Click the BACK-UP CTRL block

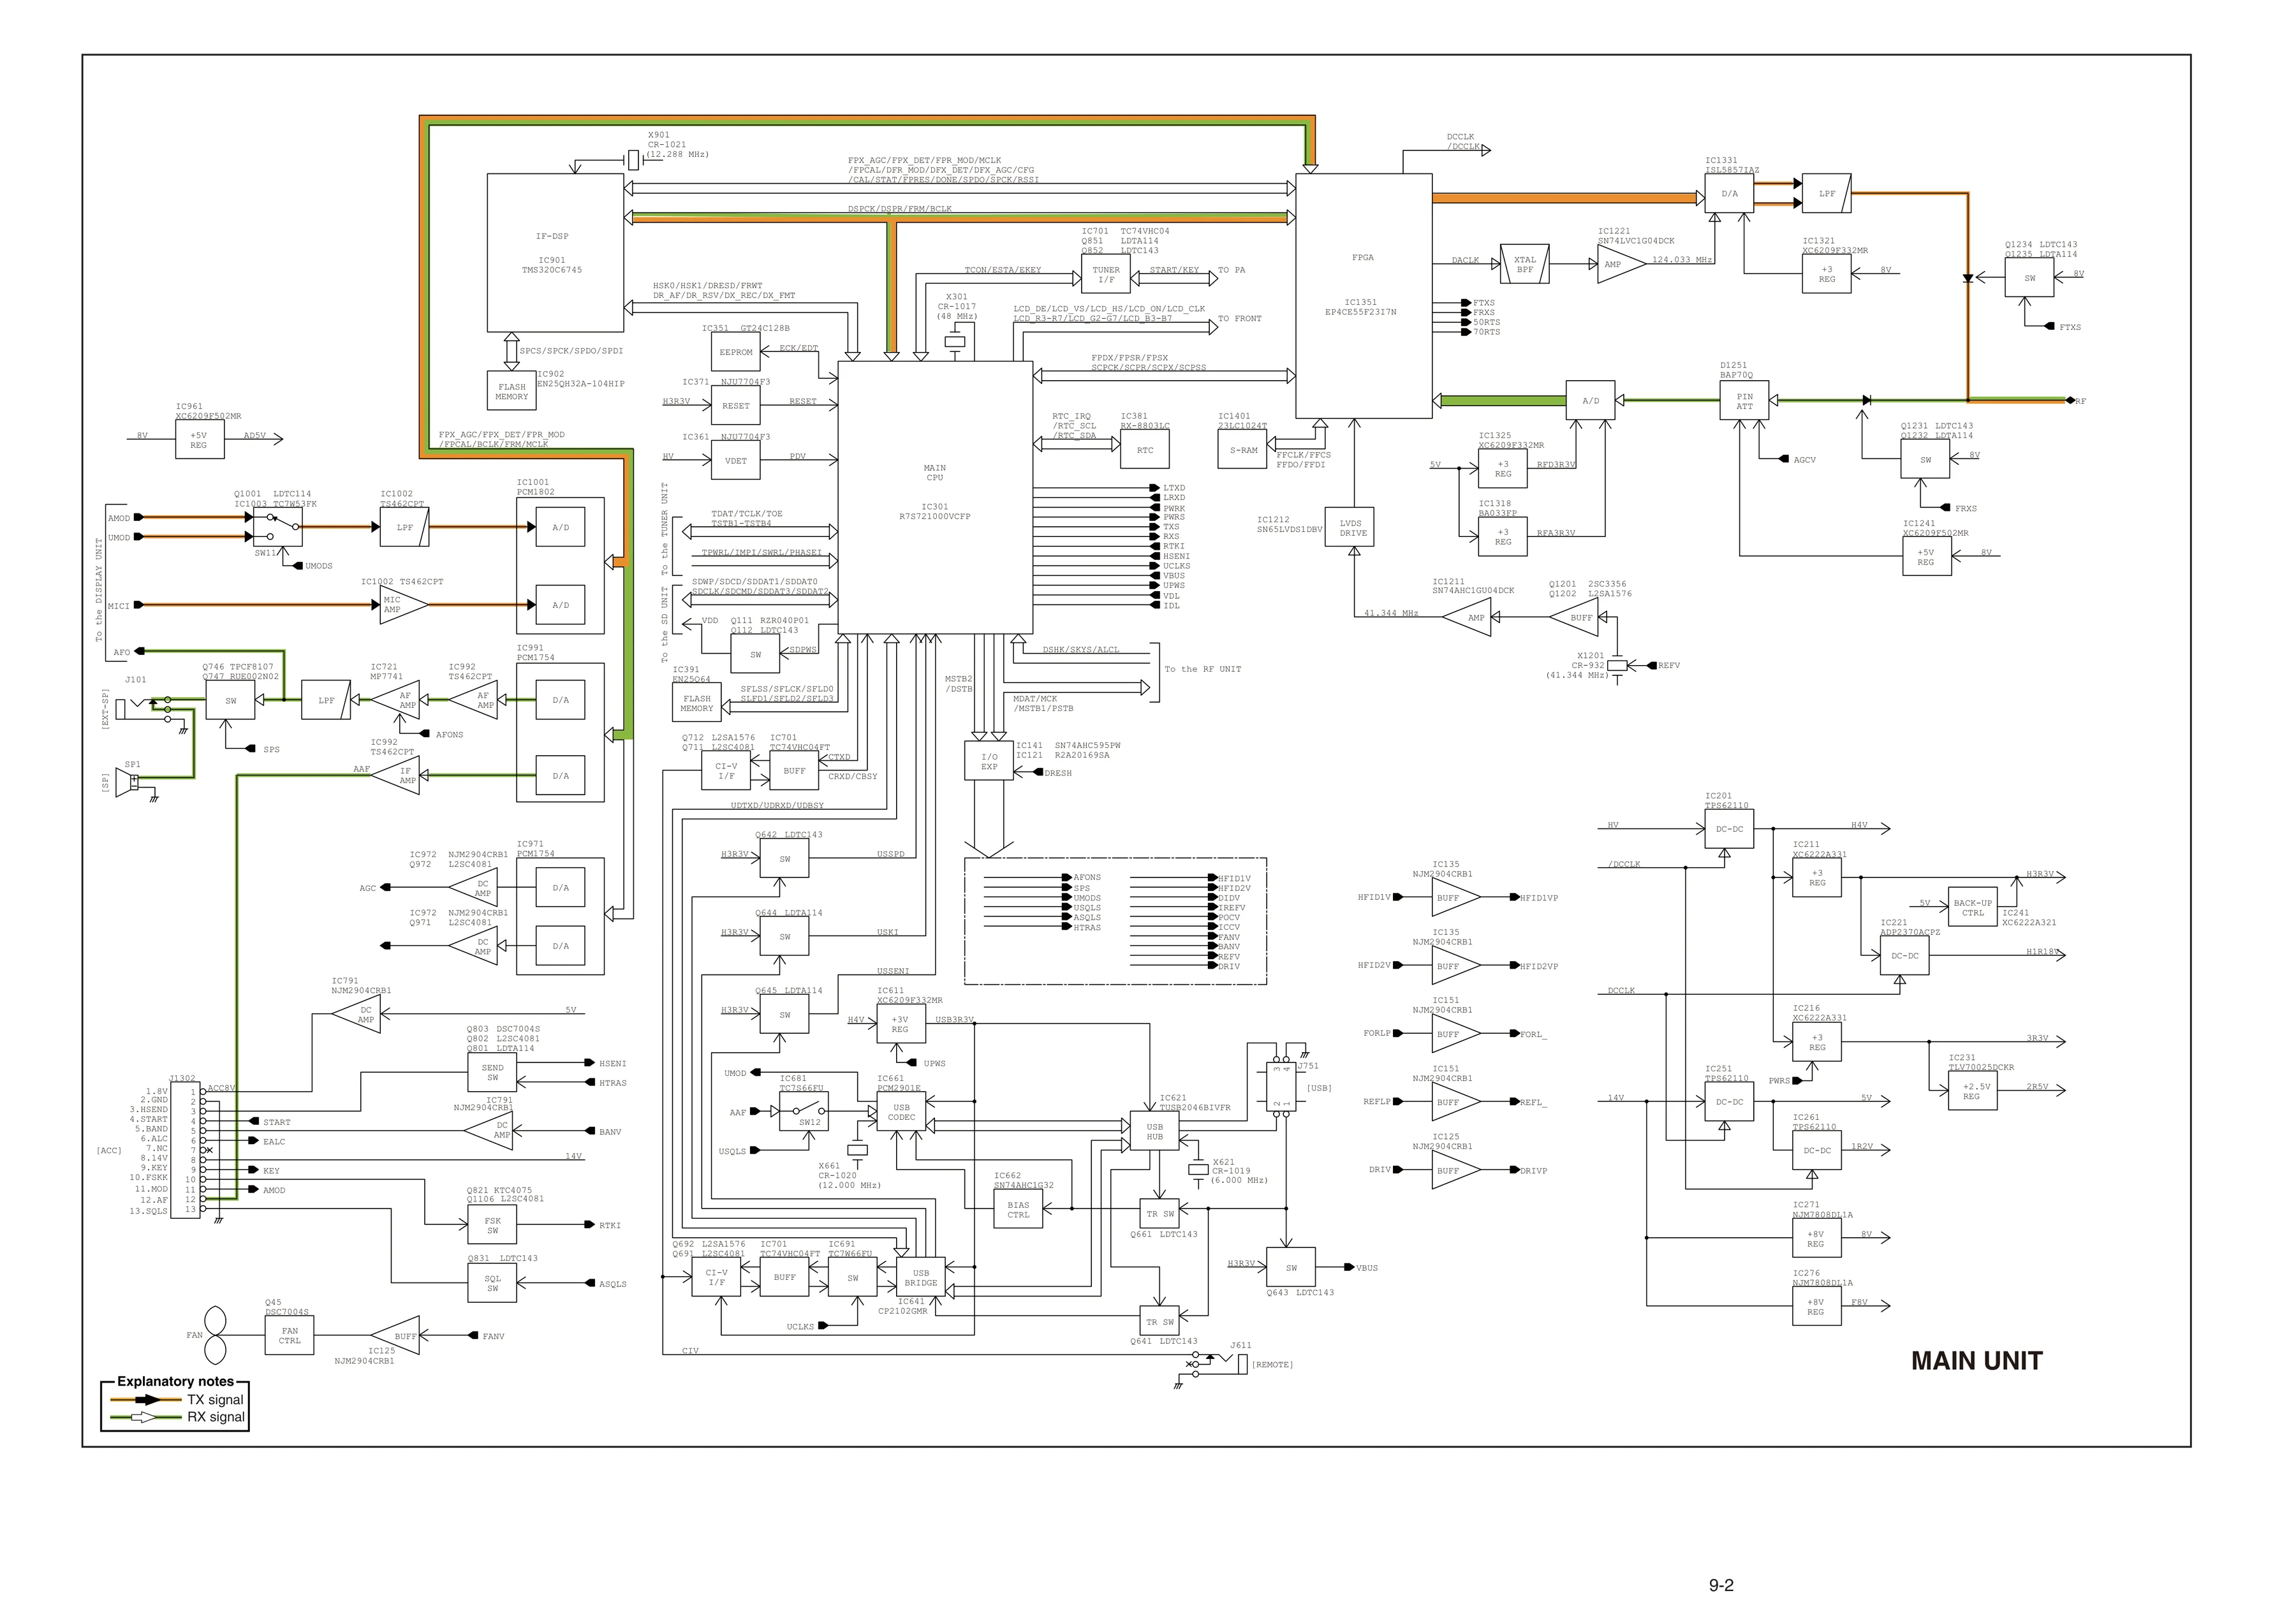1973,907
